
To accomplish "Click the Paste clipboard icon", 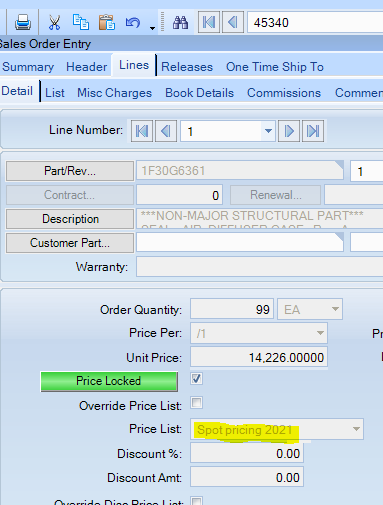I will [107, 22].
